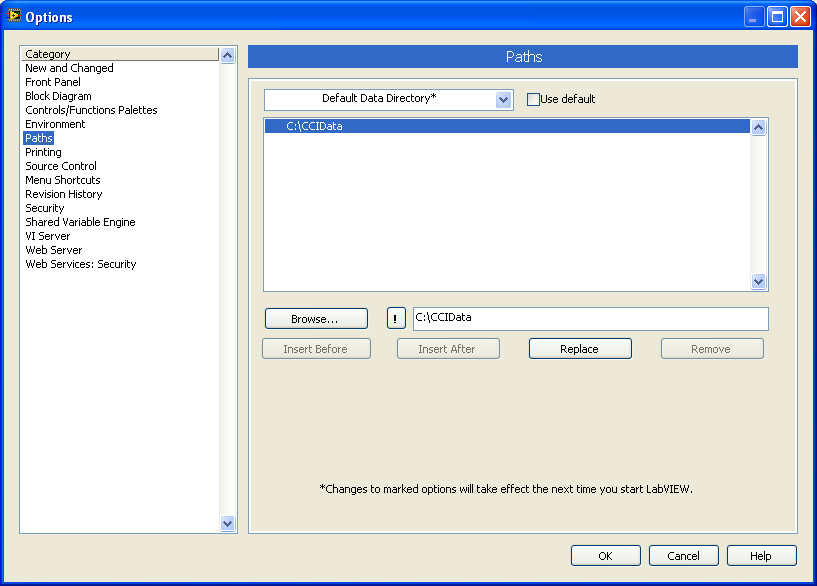Select Paths category
Image resolution: width=817 pixels, height=586 pixels.
(39, 138)
